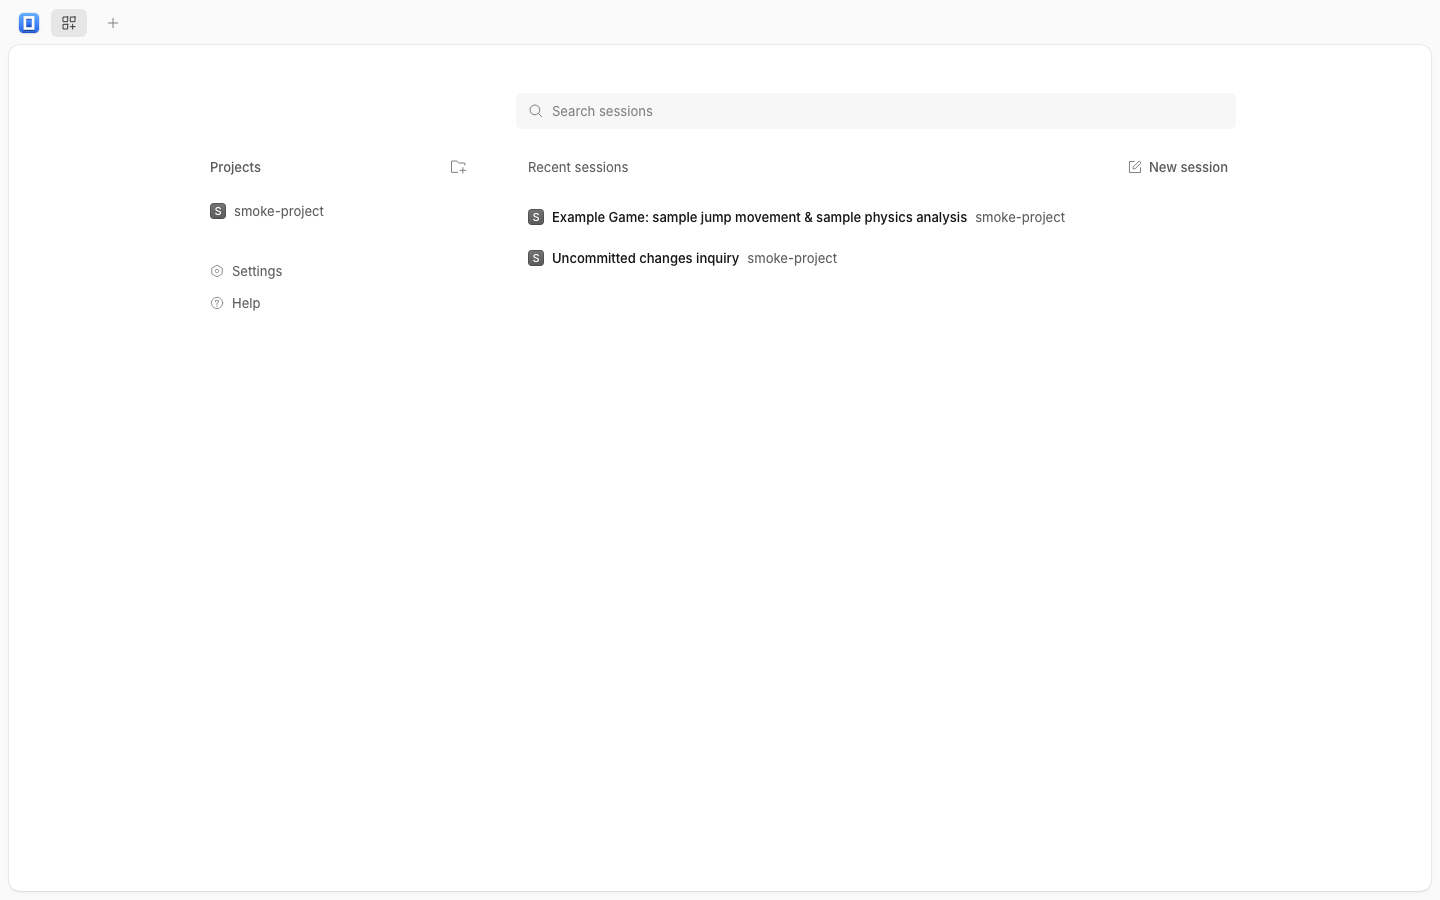Click the S badge of Uncommitted changes session
Screen dimensions: 1440x900
tap(536, 258)
